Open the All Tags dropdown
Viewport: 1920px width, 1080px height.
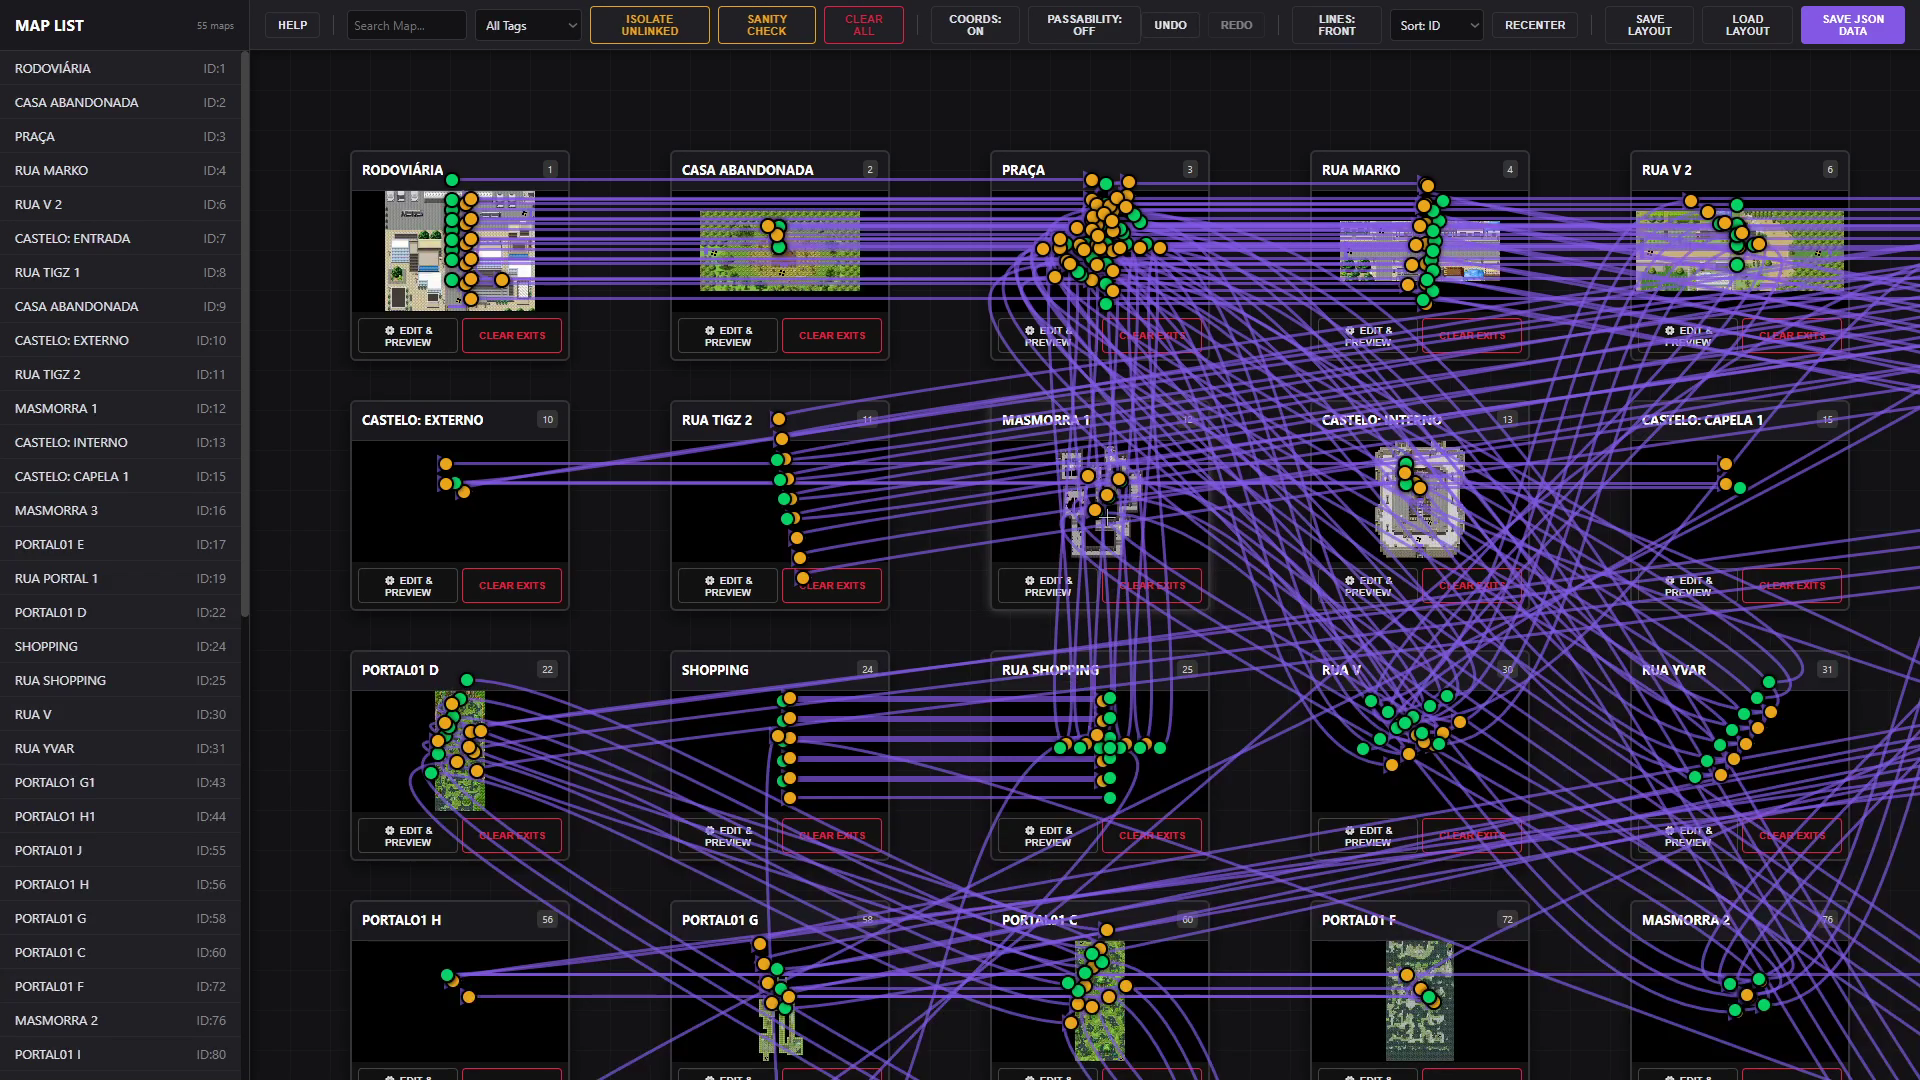coord(530,25)
